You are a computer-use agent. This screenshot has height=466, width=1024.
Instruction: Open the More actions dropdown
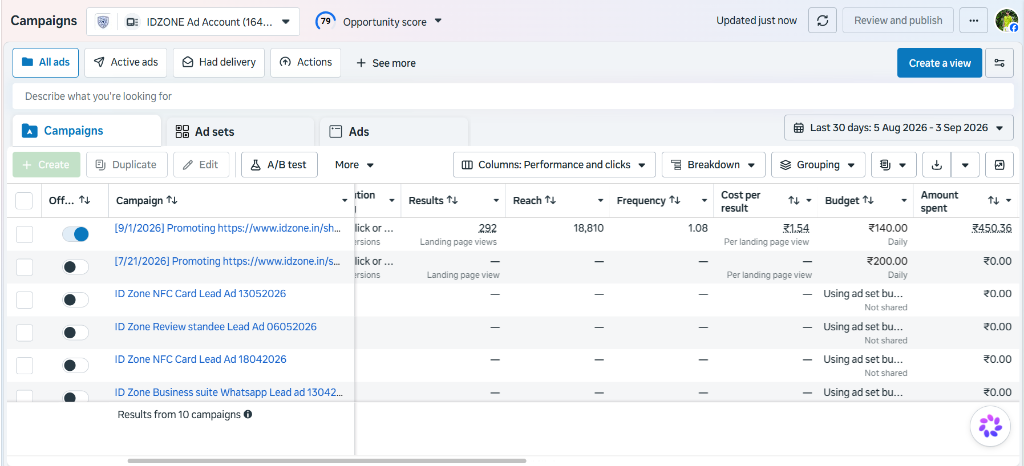(355, 165)
